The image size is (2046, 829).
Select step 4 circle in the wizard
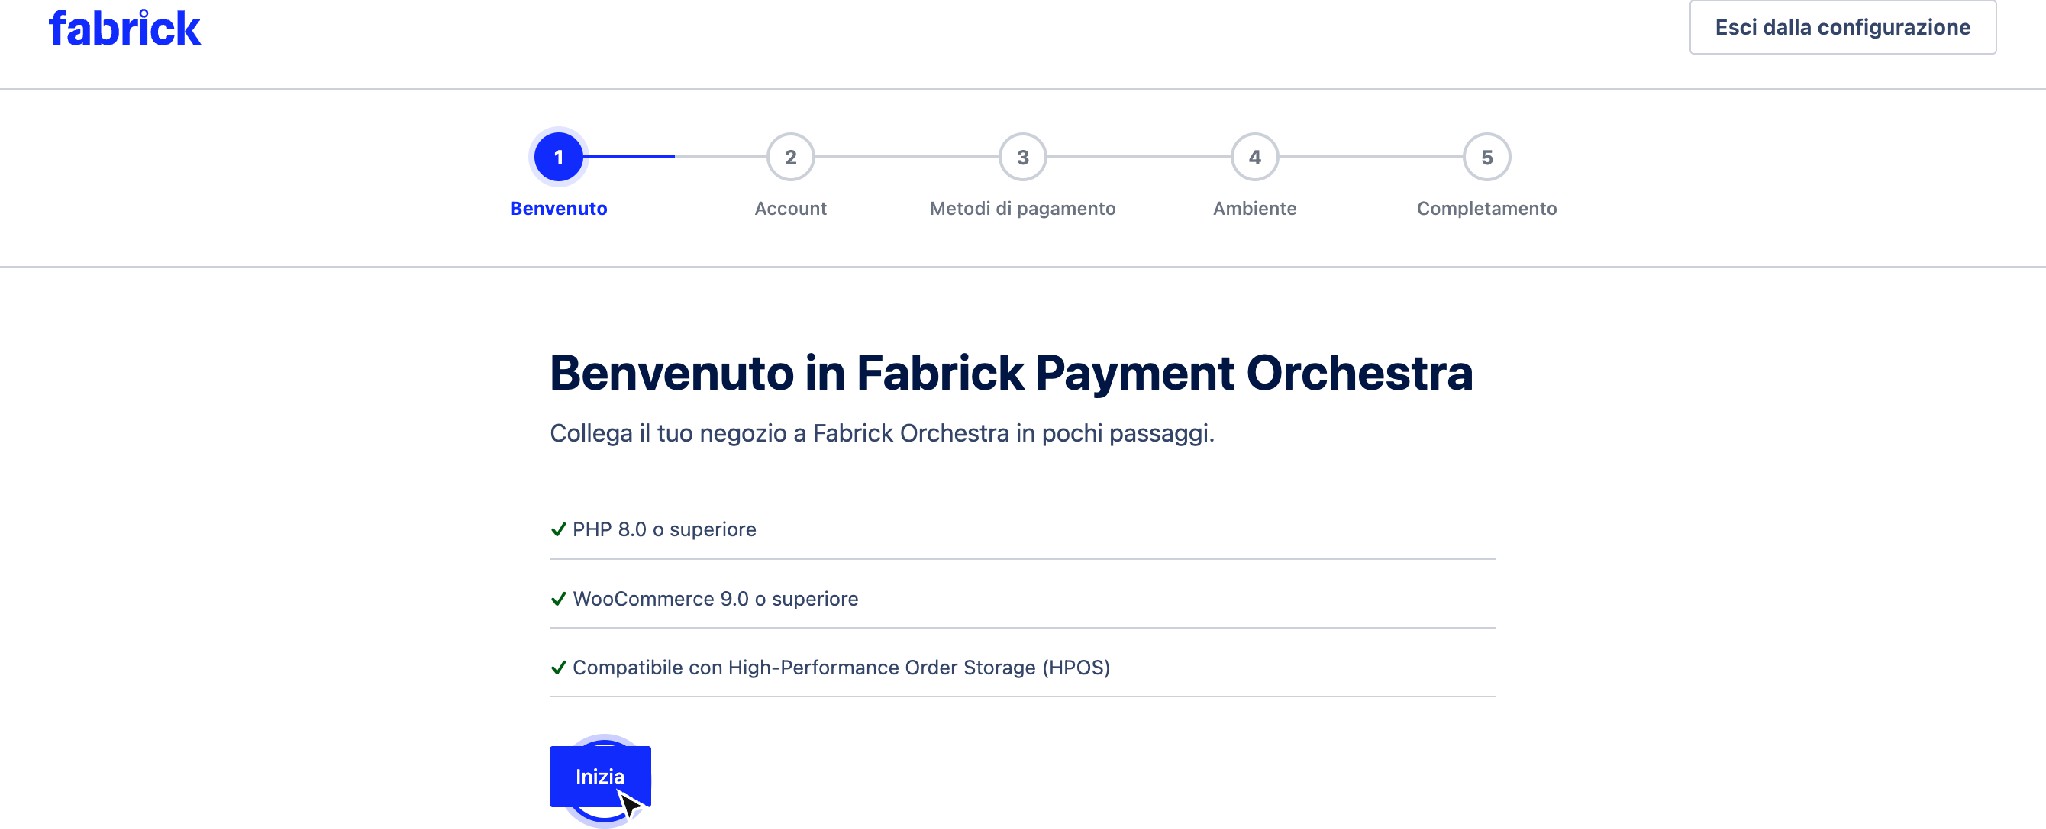(x=1255, y=157)
